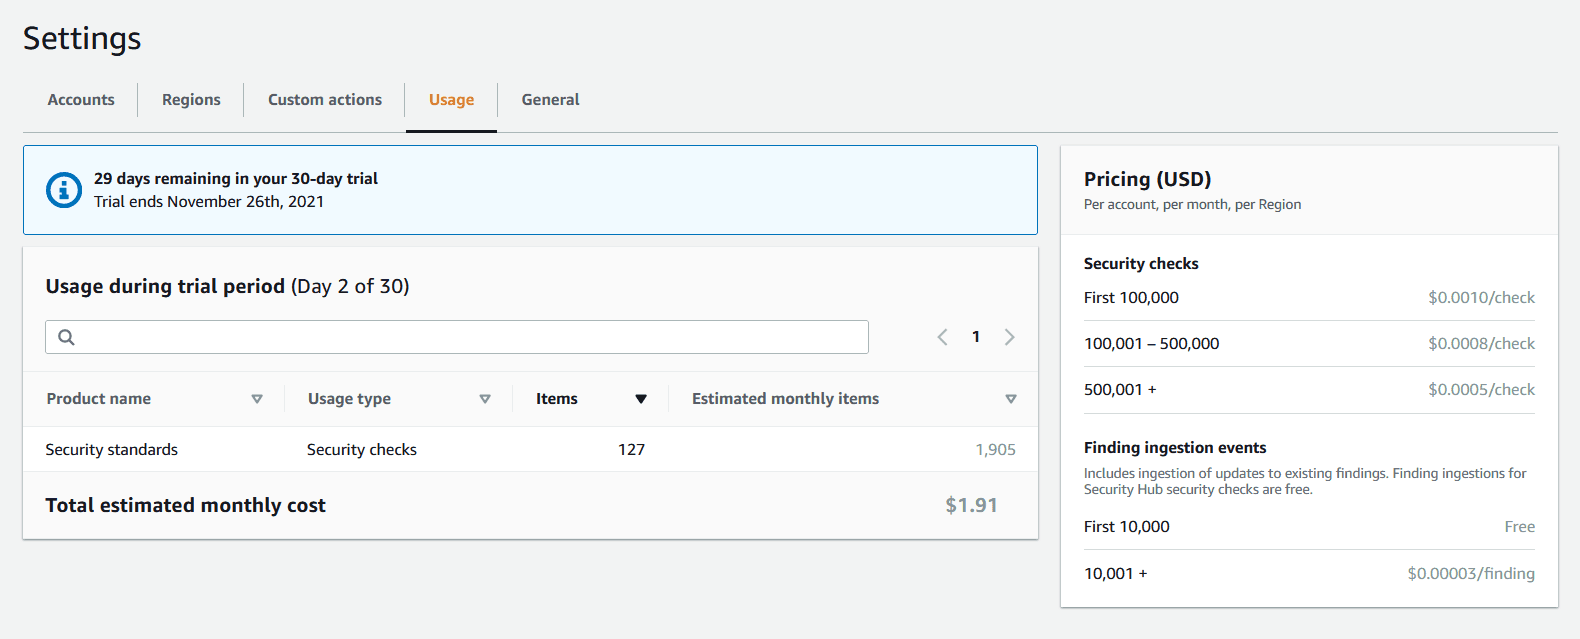Screen dimensions: 1580x639
Task: Toggle the Items column sort arrow
Action: 641,399
